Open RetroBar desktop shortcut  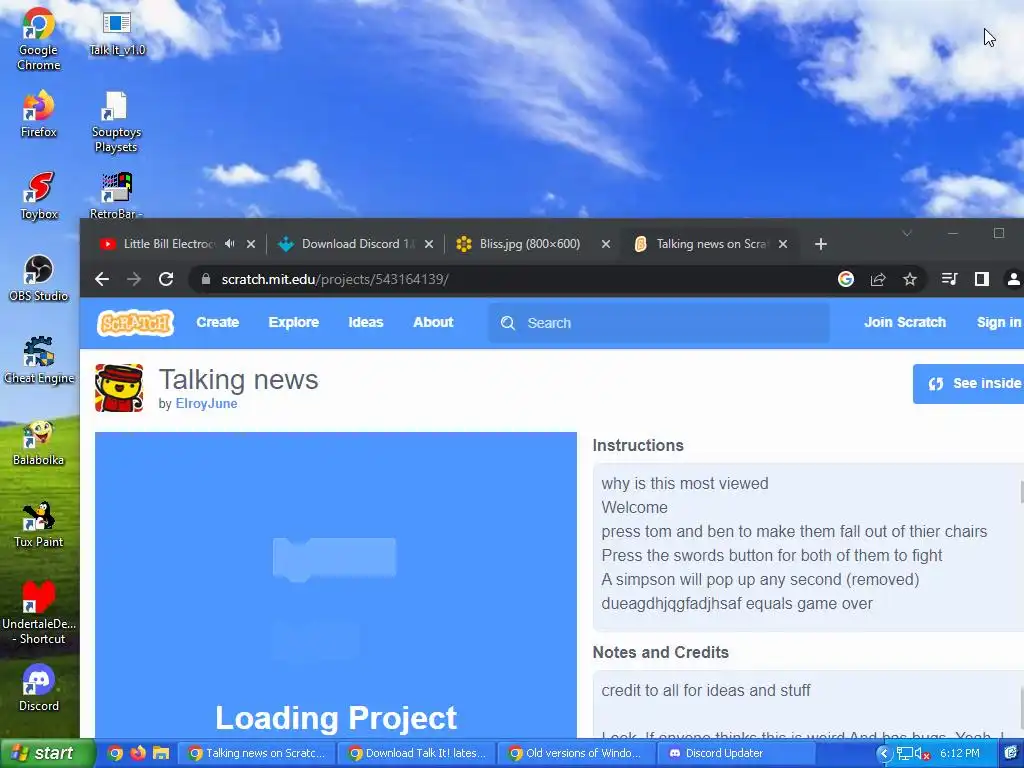[116, 195]
